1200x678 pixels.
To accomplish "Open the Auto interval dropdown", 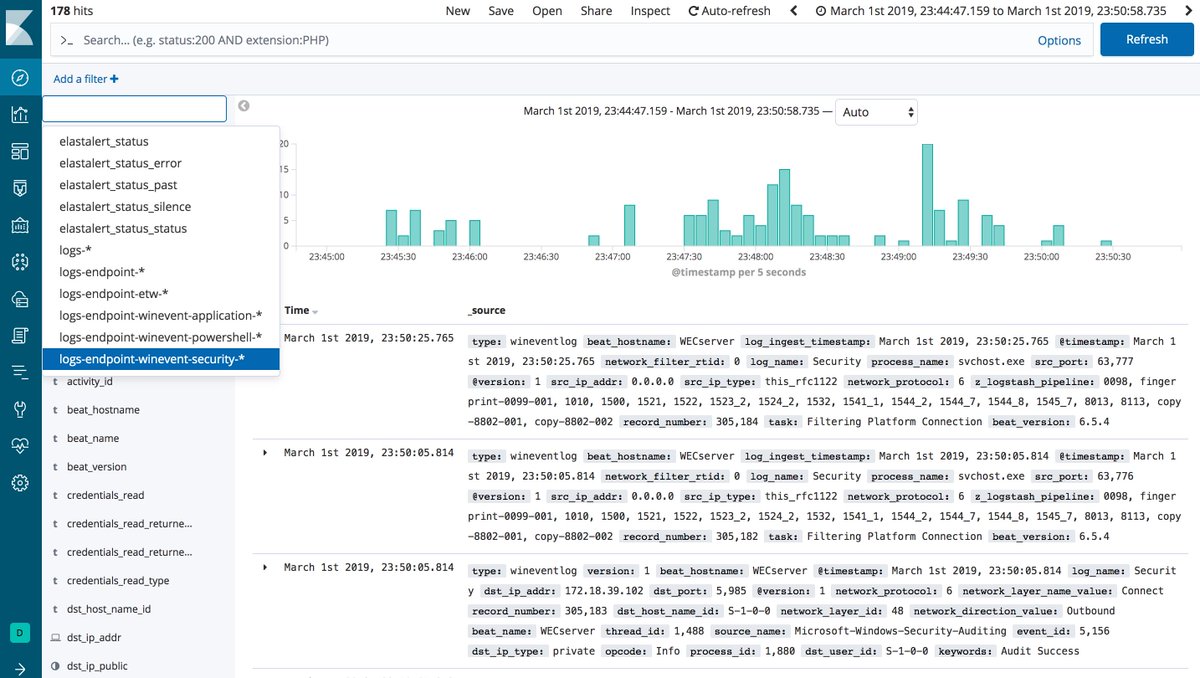I will tap(876, 112).
